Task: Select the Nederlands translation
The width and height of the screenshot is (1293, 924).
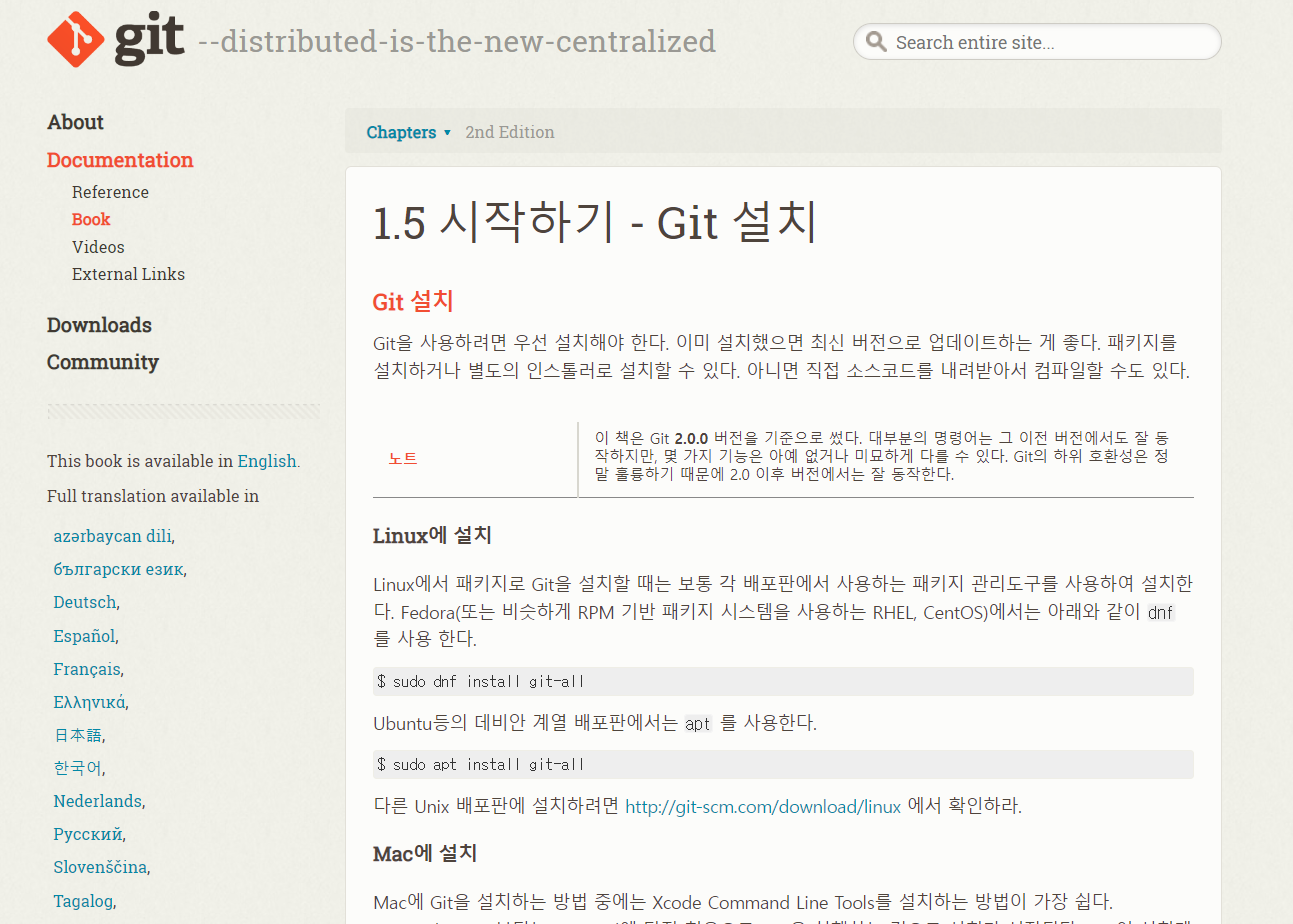Action: [x=97, y=801]
